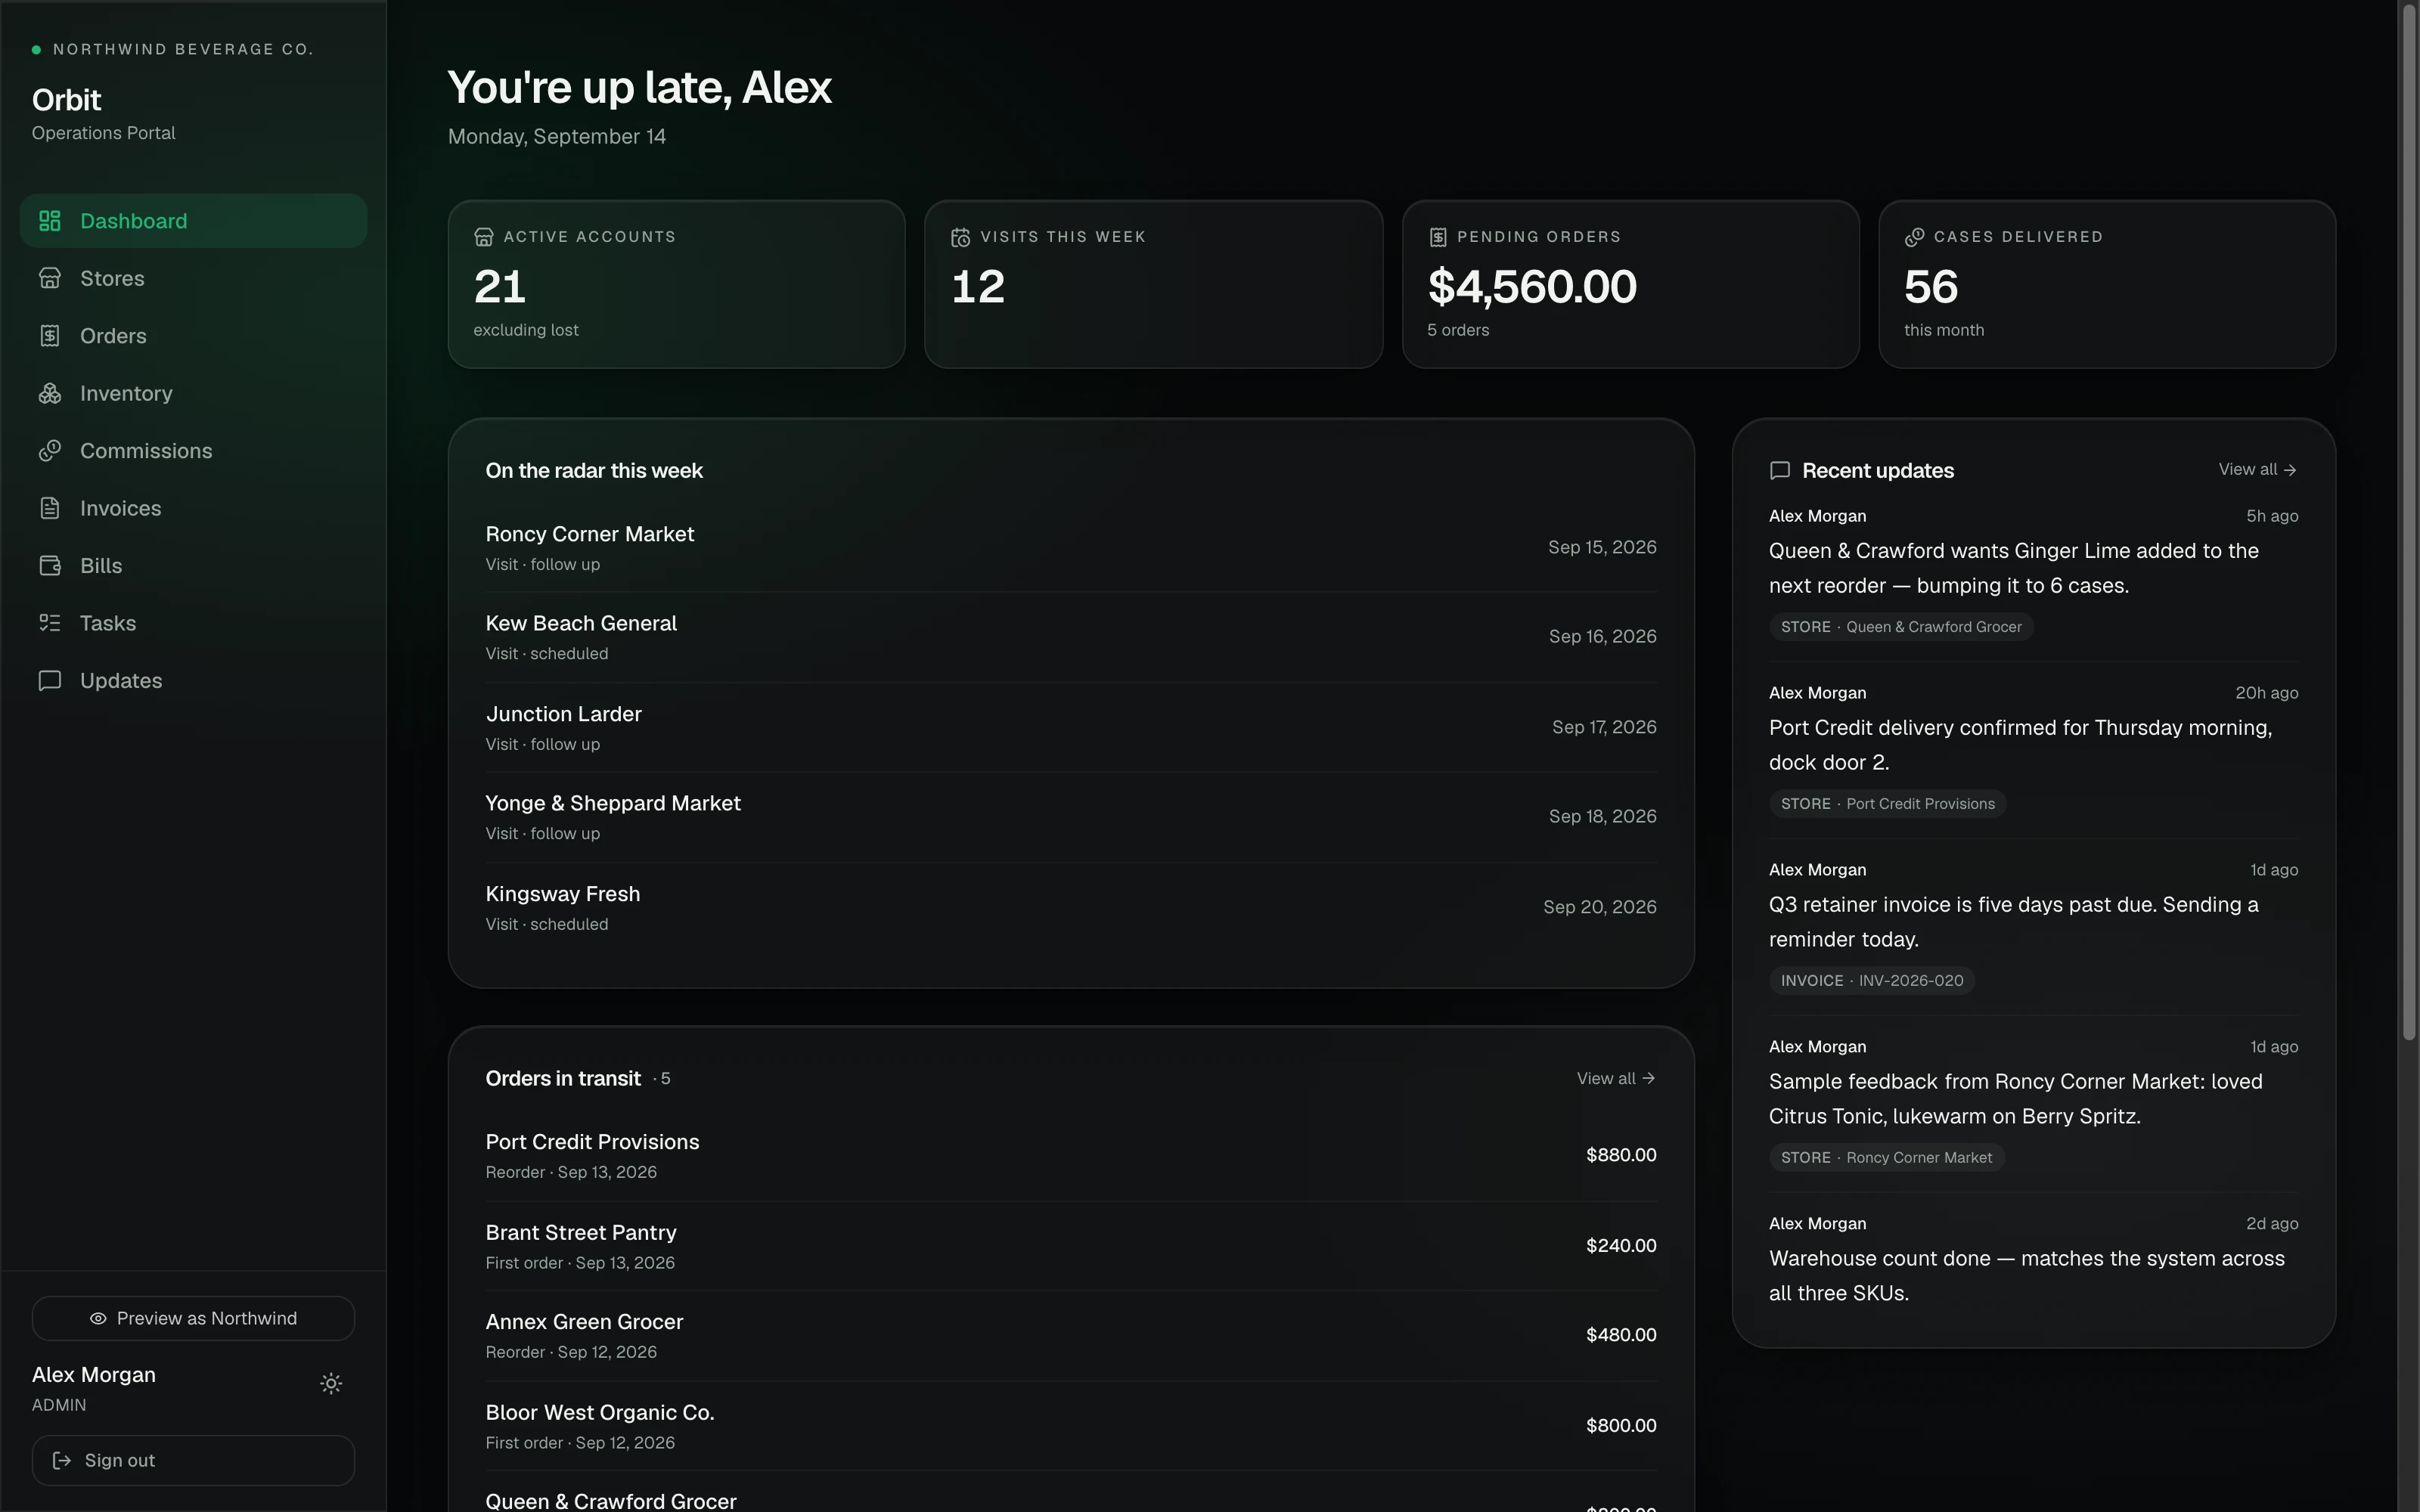This screenshot has height=1512, width=2420.
Task: Click the Stores storefront icon in sidebar
Action: [50, 278]
